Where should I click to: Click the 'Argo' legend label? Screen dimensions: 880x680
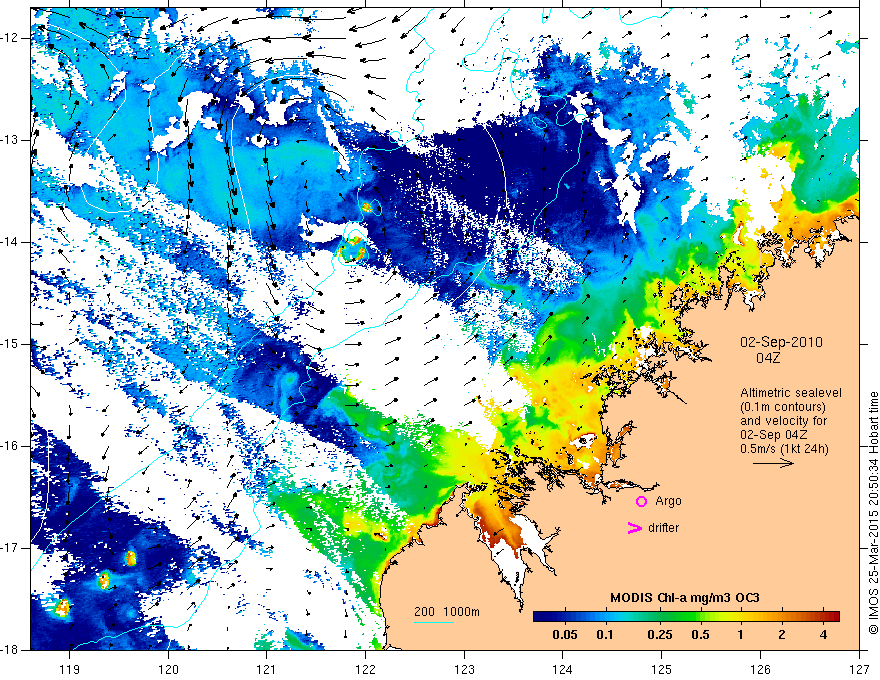668,501
